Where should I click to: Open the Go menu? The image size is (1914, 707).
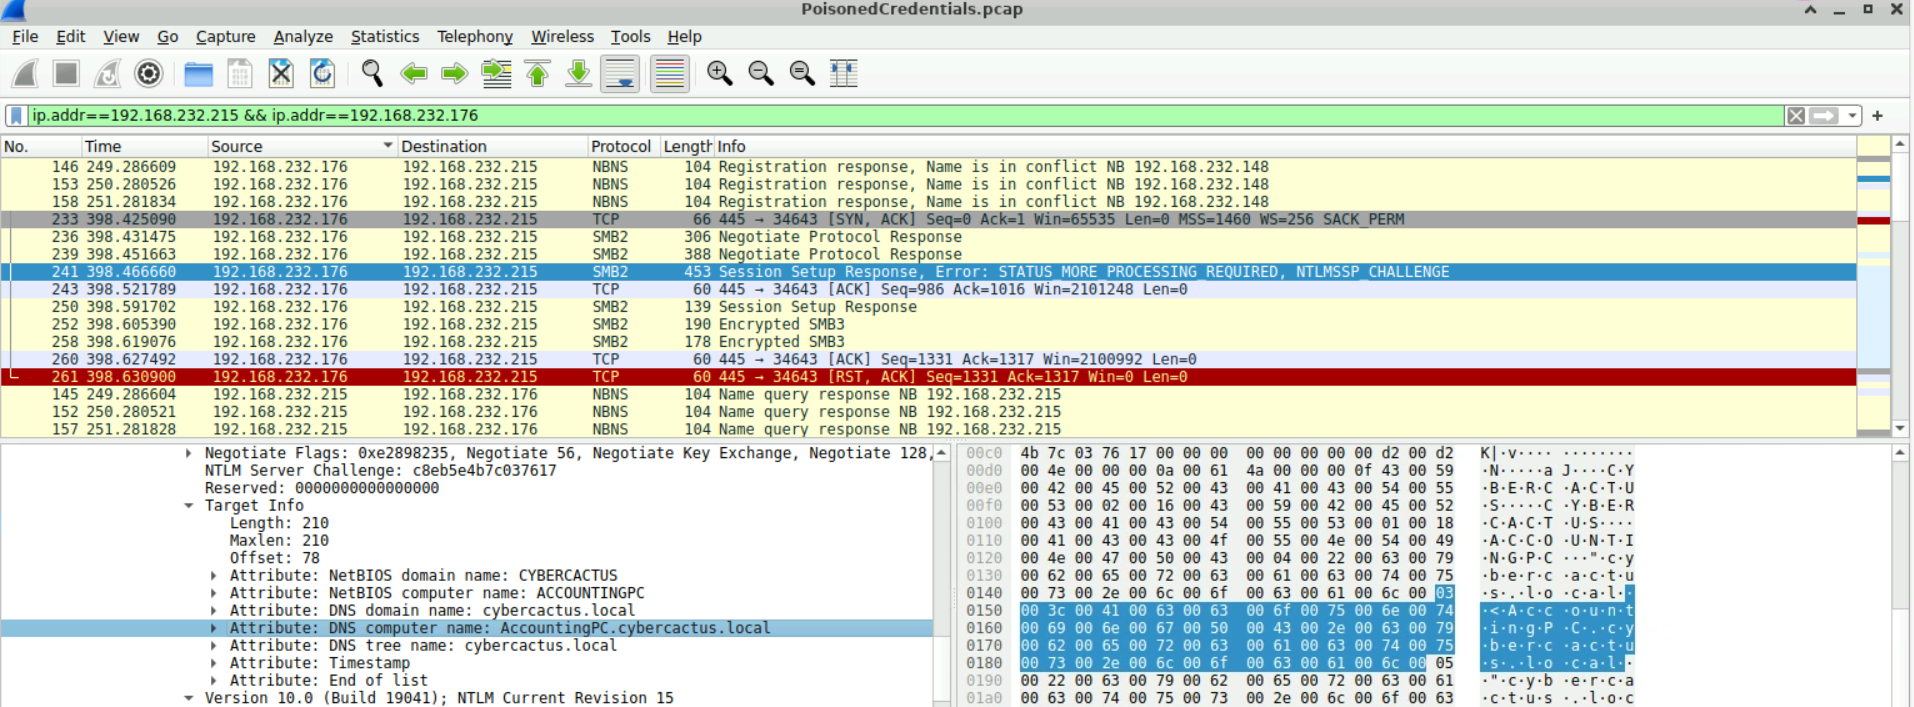167,36
